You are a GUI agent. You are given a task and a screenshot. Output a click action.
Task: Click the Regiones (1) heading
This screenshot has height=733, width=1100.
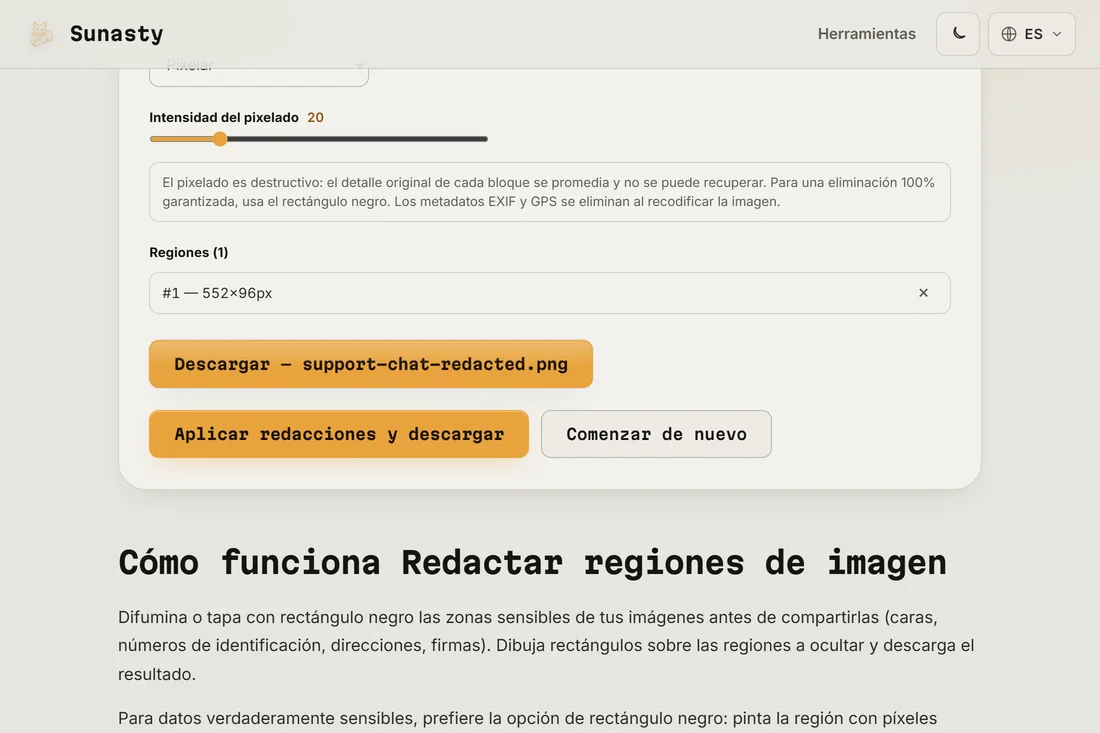[189, 252]
